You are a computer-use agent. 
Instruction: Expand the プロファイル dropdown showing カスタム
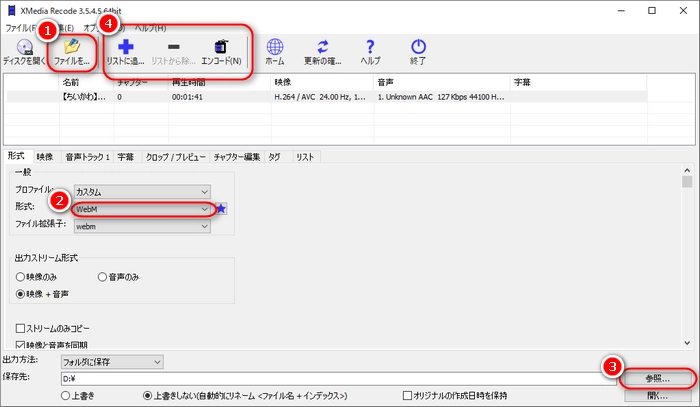click(x=142, y=191)
